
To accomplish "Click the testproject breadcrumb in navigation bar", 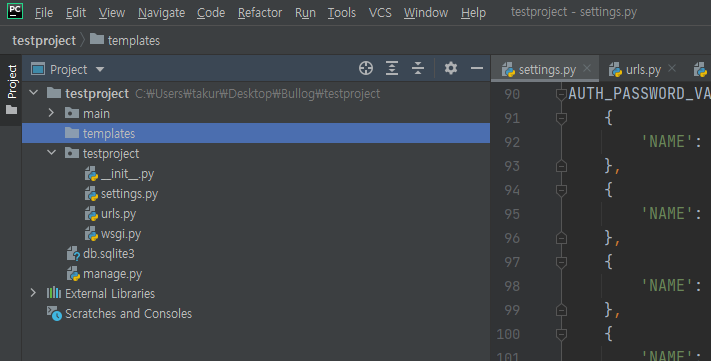I will [44, 40].
